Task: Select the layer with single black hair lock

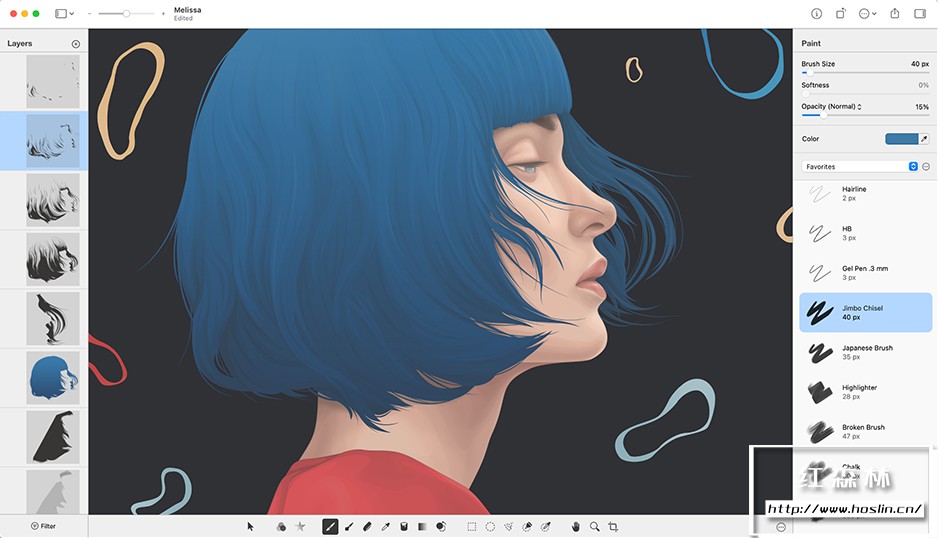Action: click(53, 318)
